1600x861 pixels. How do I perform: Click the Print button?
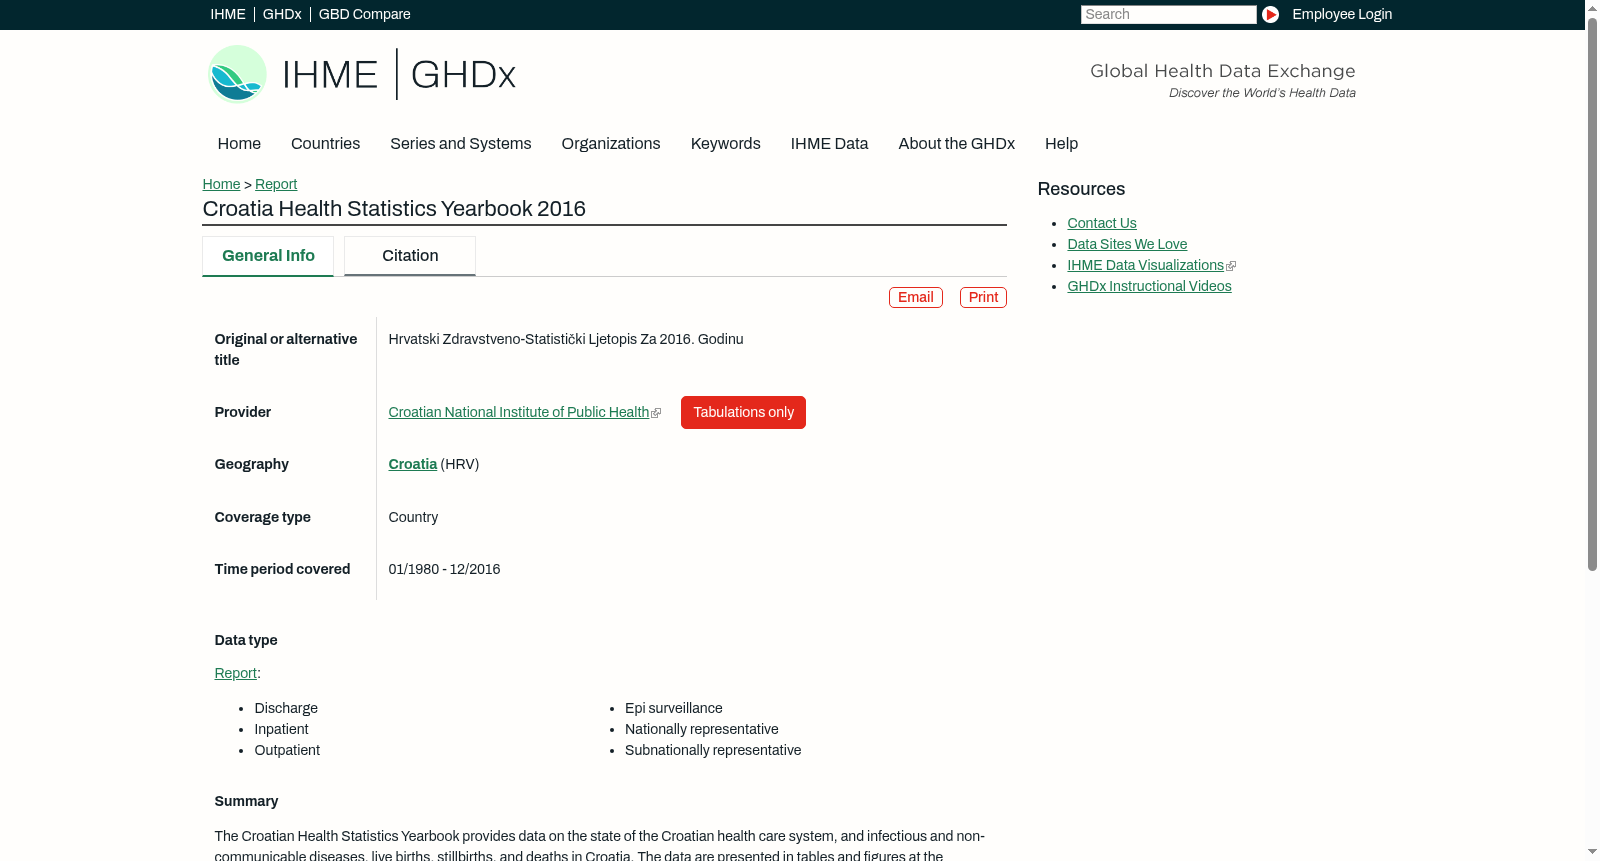pyautogui.click(x=983, y=297)
